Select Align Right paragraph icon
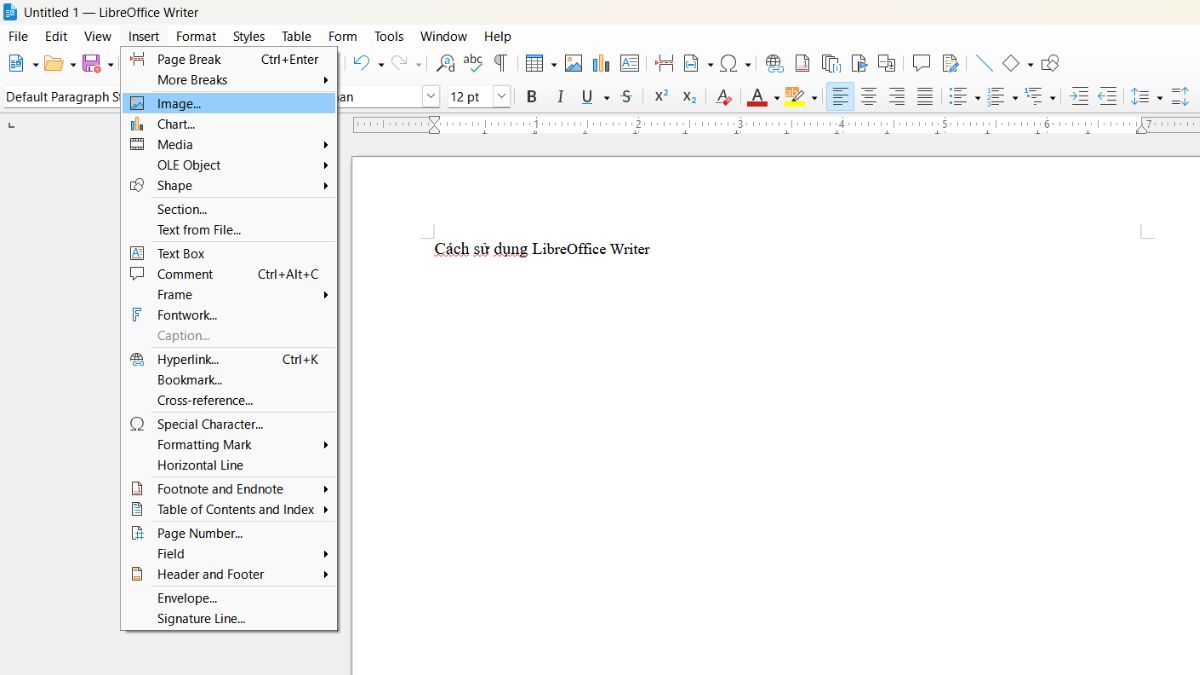Image resolution: width=1200 pixels, height=675 pixels. click(897, 97)
